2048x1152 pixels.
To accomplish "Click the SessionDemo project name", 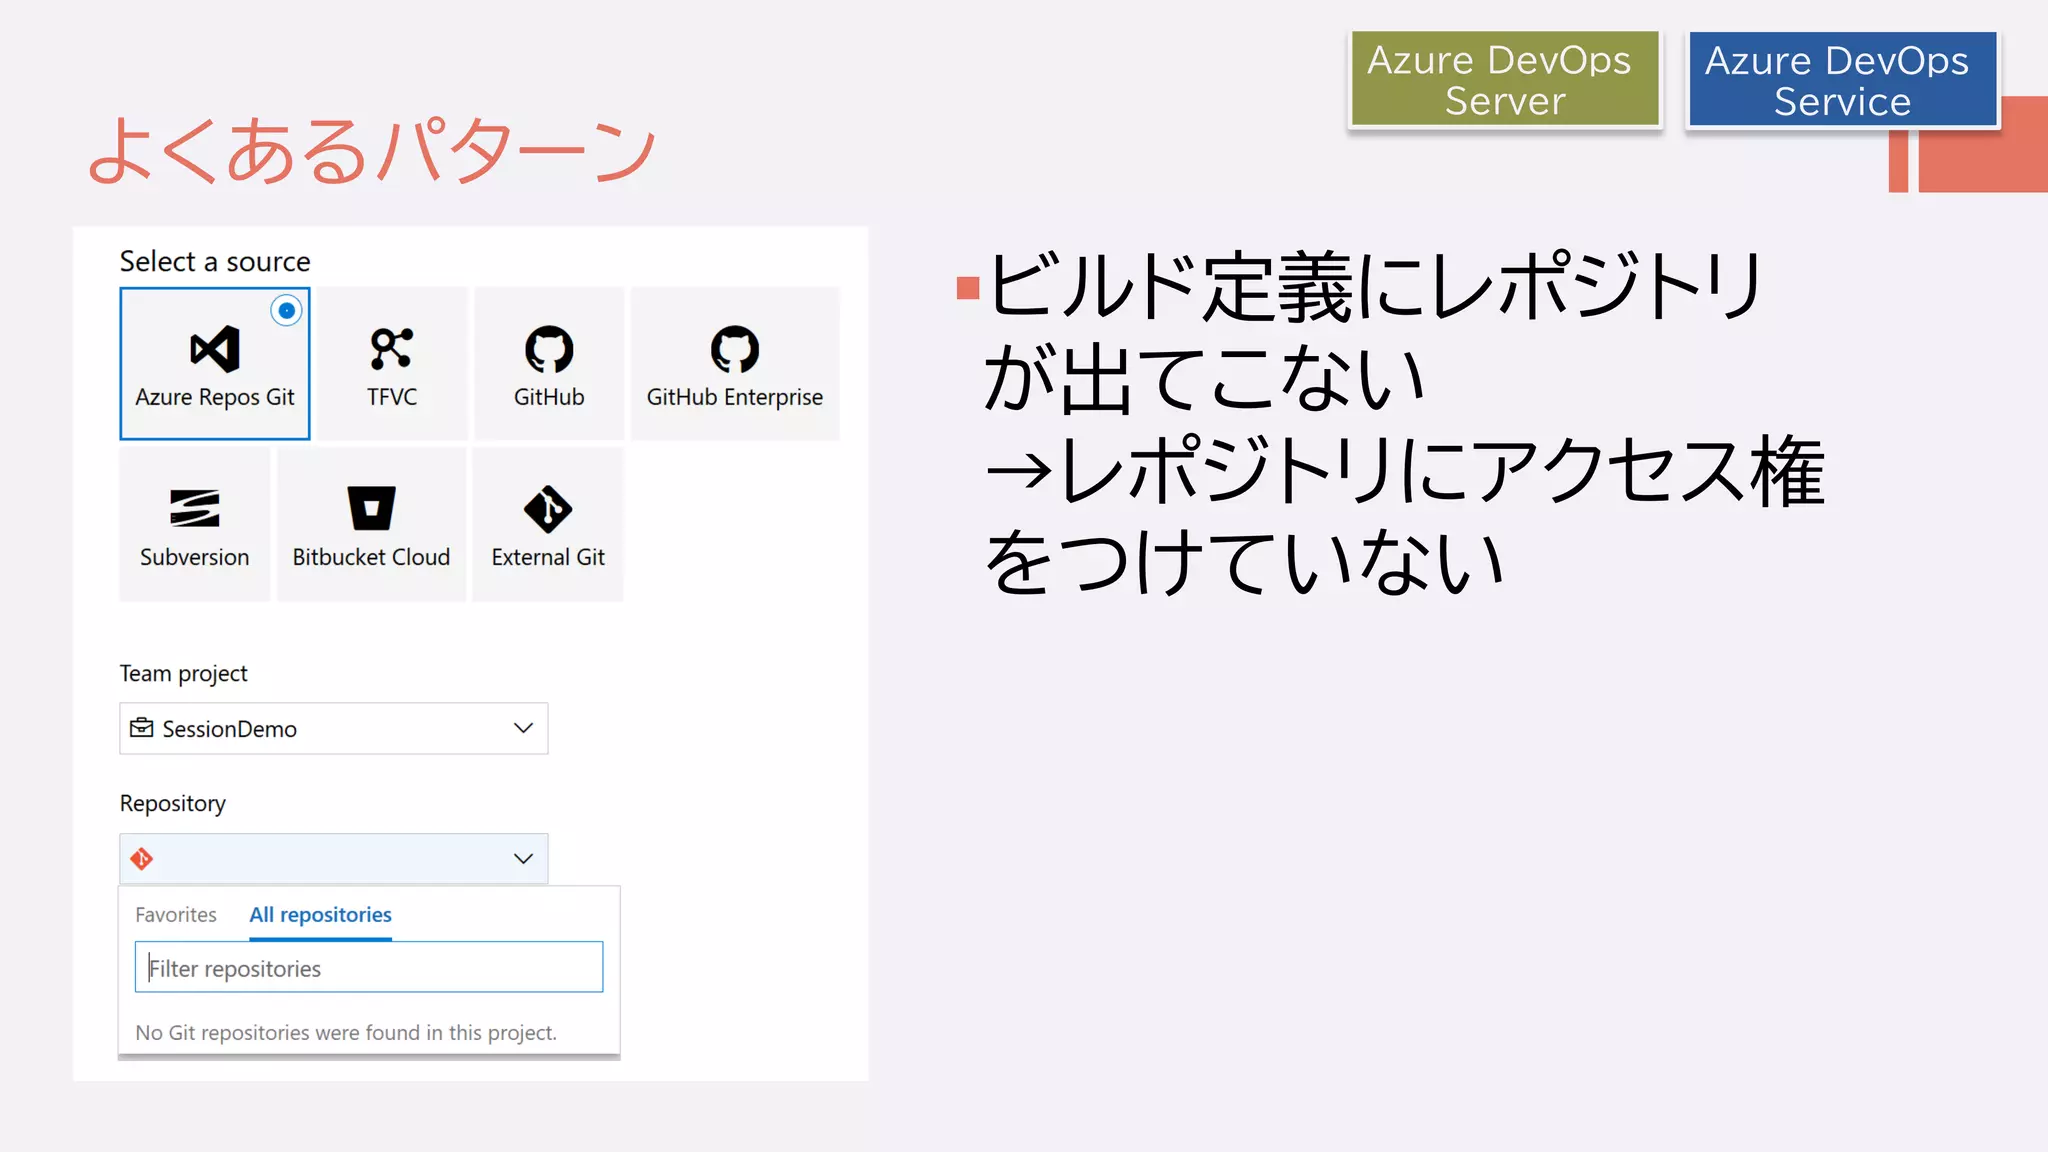I will [x=230, y=729].
